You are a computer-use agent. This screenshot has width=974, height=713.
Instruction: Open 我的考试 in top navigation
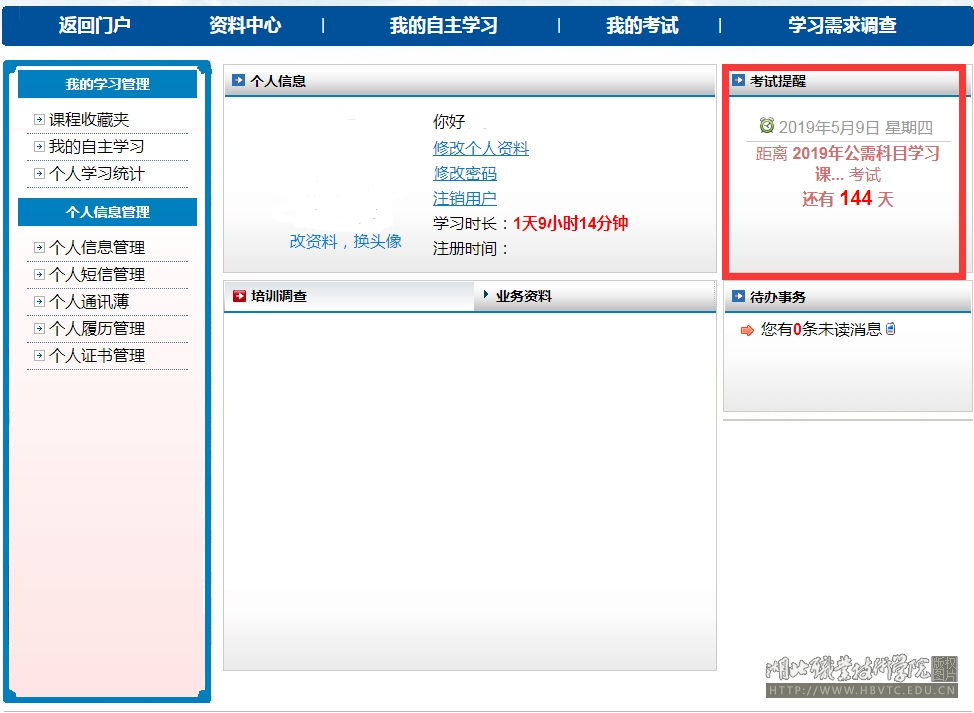point(642,26)
